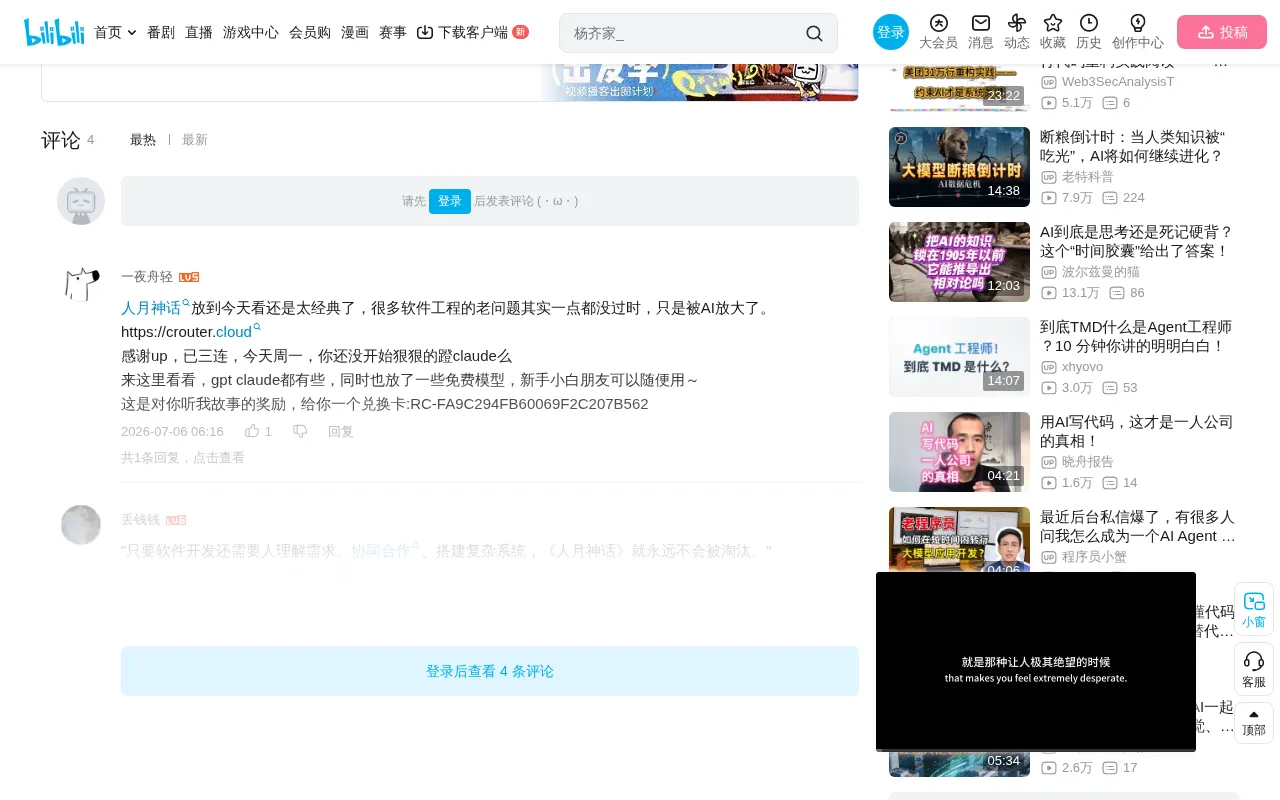Click the pink 投稿 upload button
1280x800 pixels.
tap(1222, 32)
